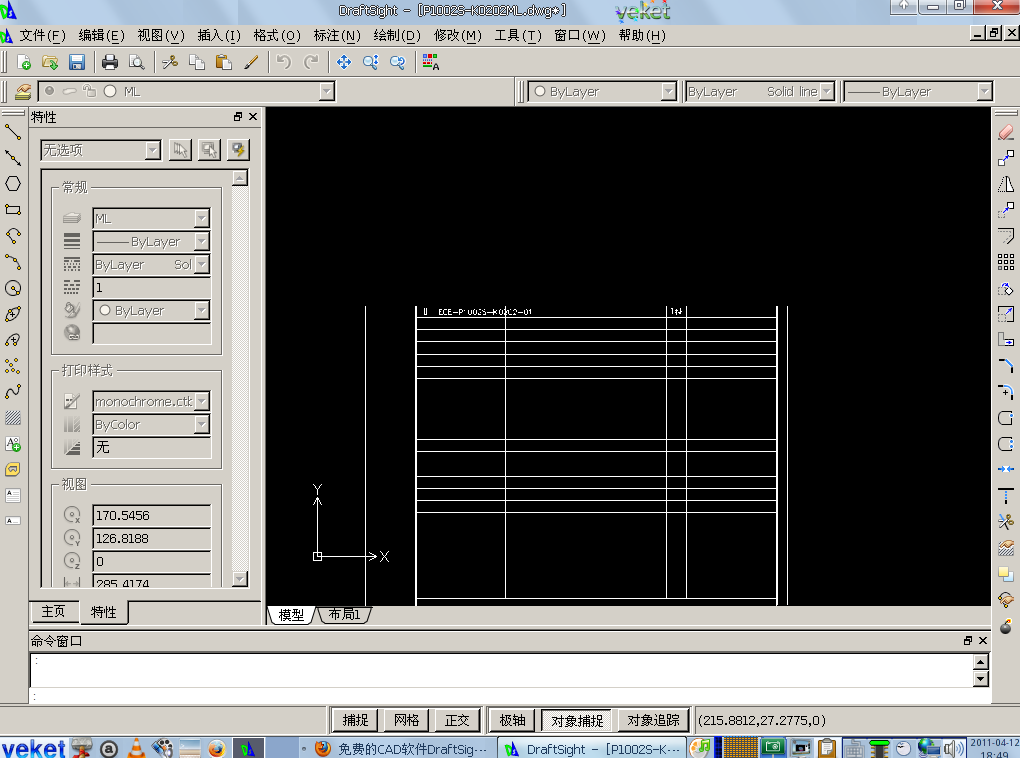Switch to the 主页 panel tab

tap(54, 612)
